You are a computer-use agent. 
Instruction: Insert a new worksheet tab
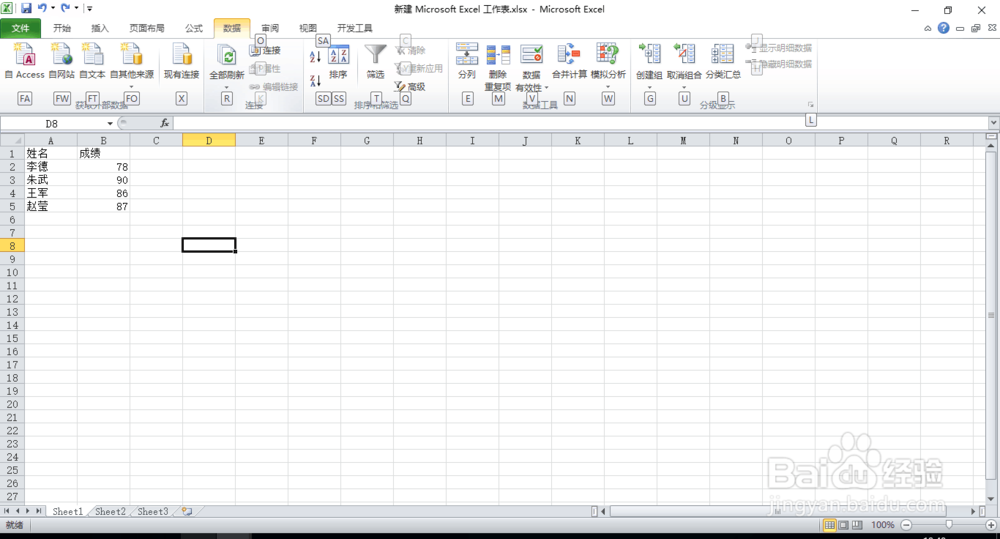[187, 512]
